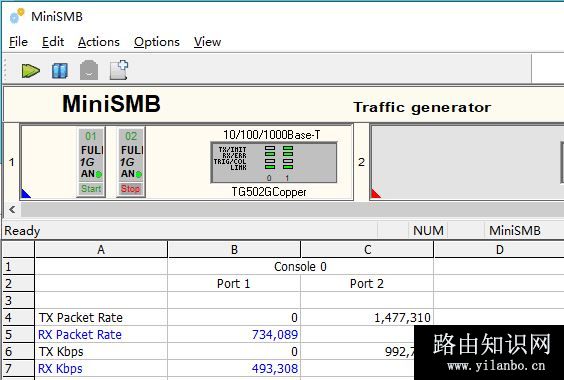Click the 10/100/1000Base-T module label

coord(272,135)
